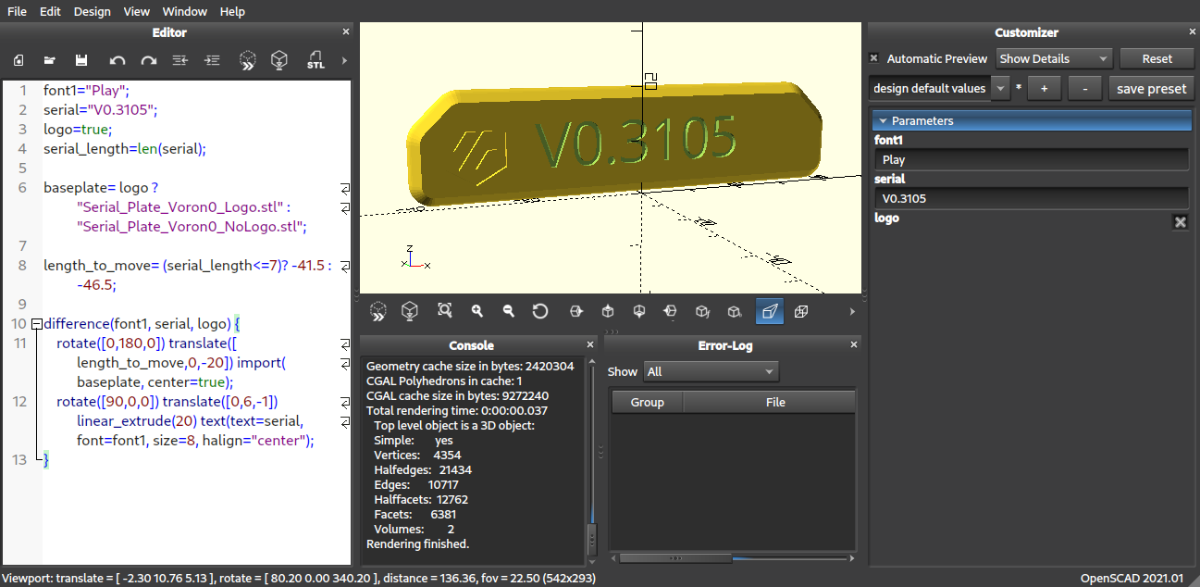1200x587 pixels.
Task: Switch to the Bottom view
Action: pos(639,311)
